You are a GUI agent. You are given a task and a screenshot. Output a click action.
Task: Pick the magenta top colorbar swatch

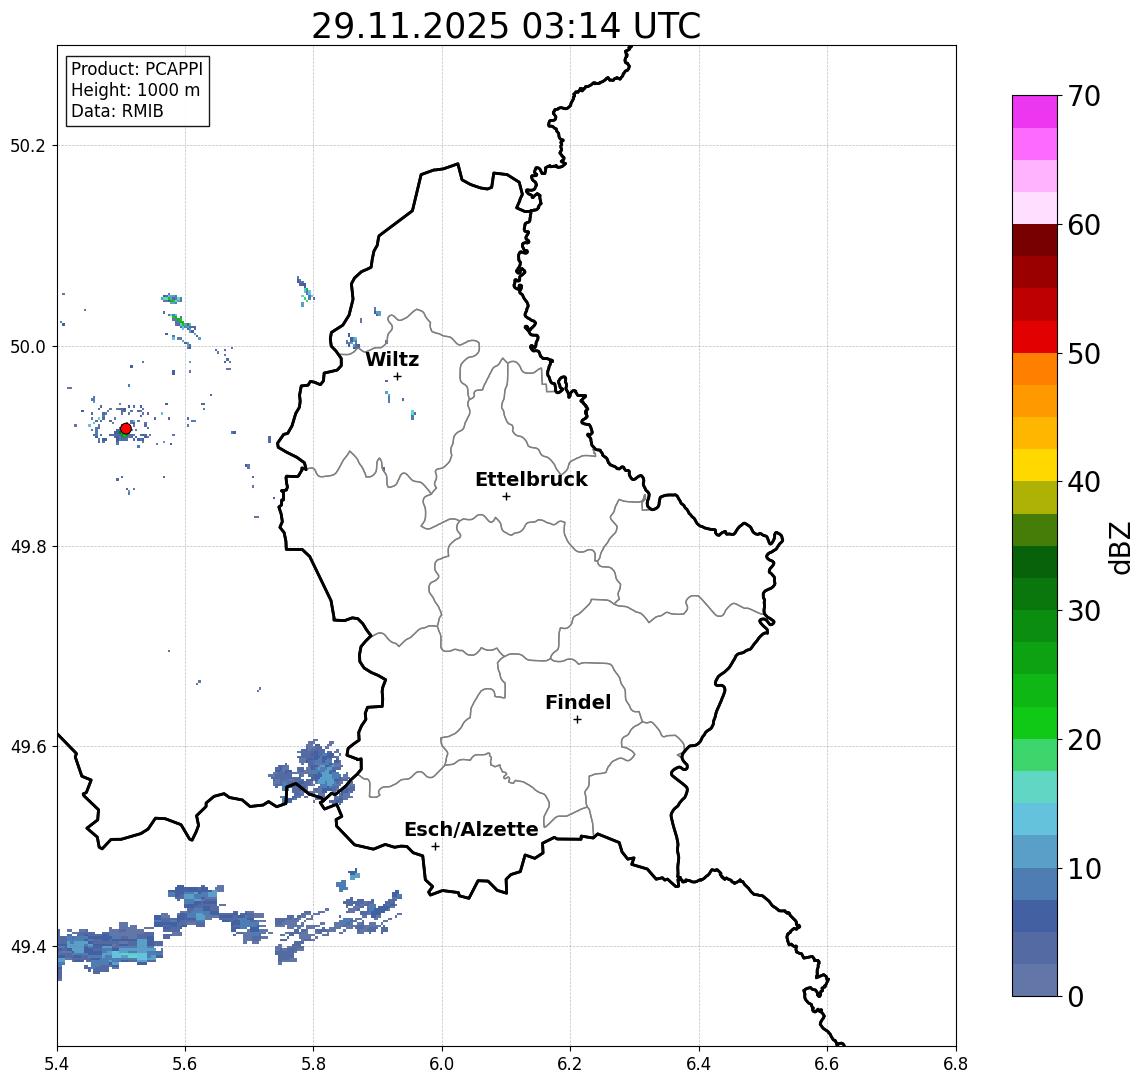point(1035,112)
